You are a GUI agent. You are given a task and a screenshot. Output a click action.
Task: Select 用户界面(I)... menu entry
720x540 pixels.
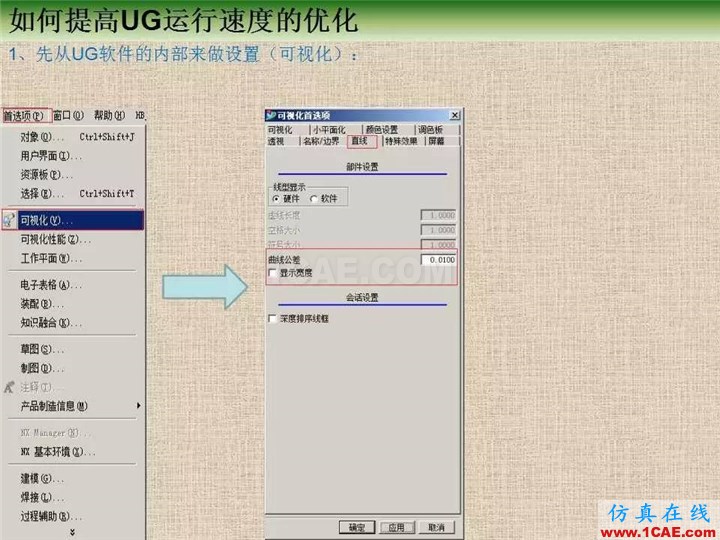51,156
